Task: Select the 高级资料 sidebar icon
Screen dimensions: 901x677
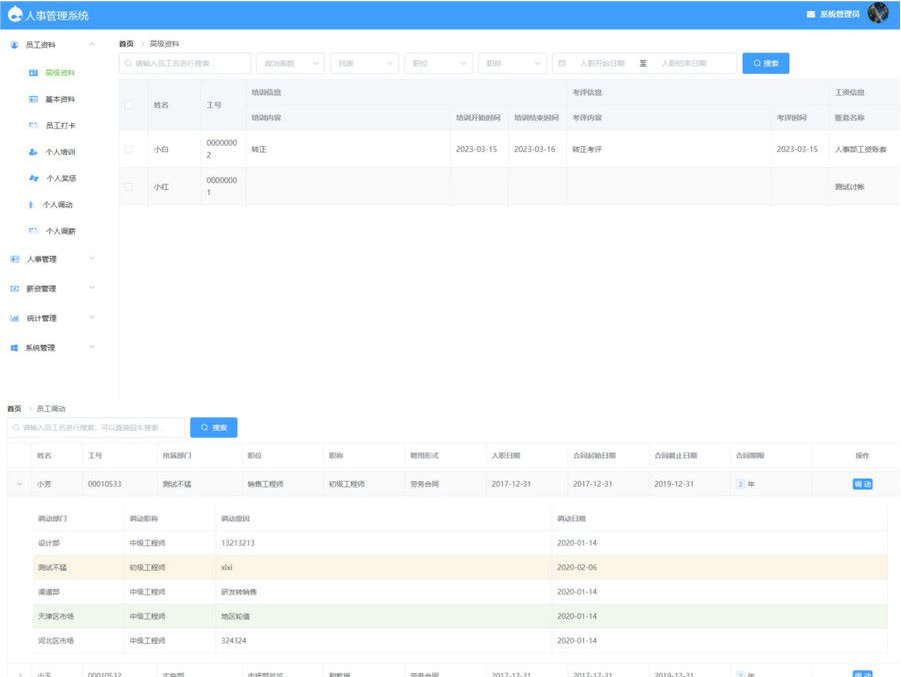Action: click(x=34, y=72)
